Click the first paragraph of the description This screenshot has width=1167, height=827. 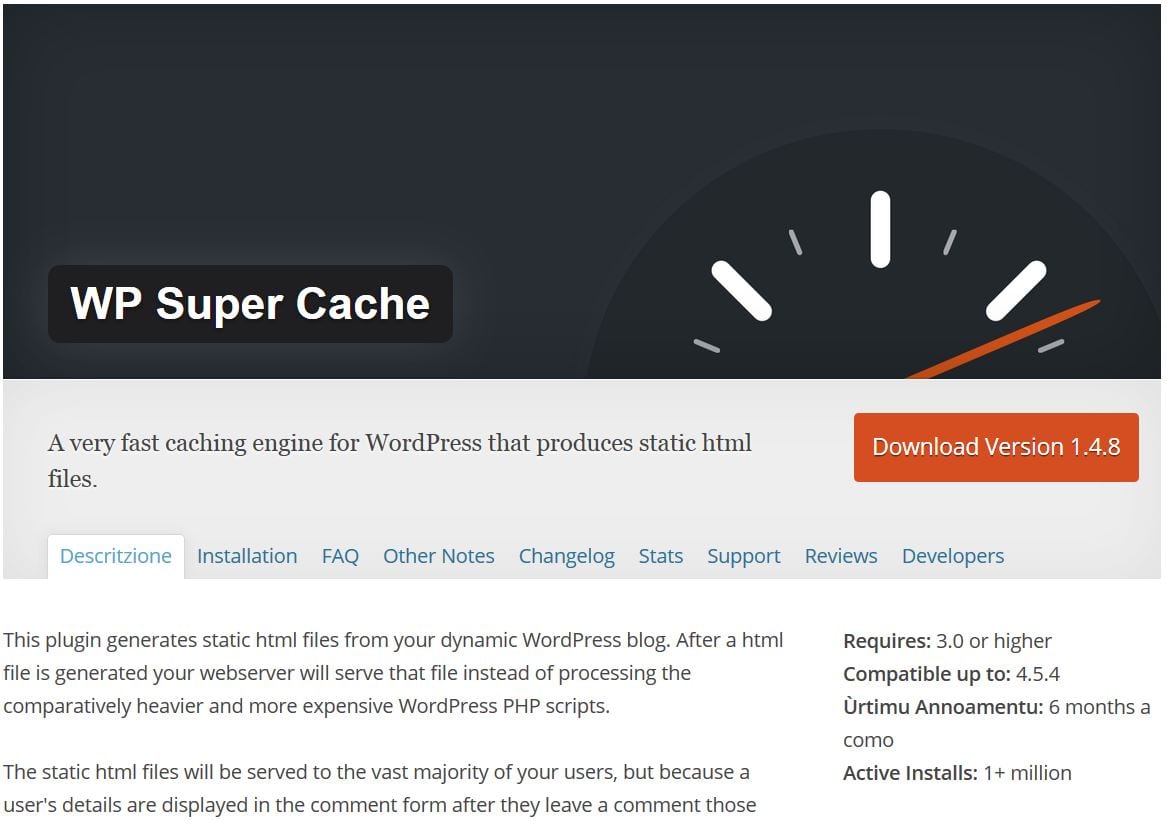coord(393,672)
